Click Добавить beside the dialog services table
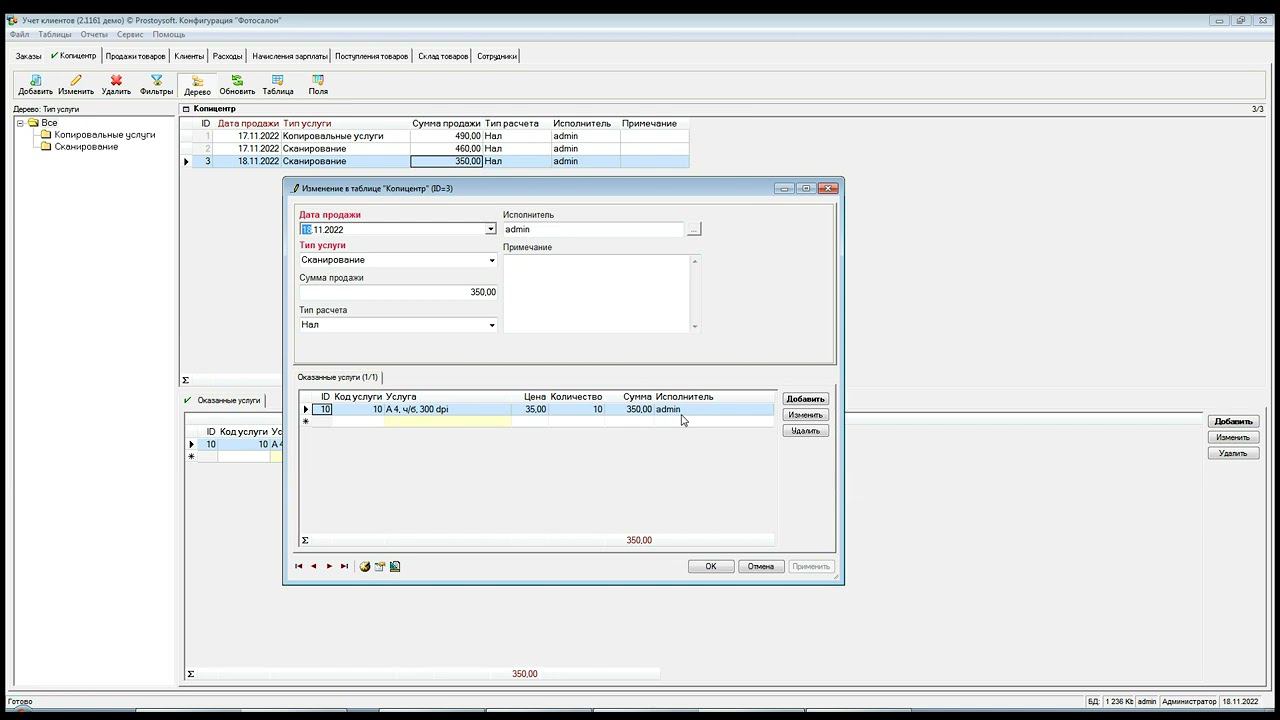This screenshot has height=720, width=1280. pyautogui.click(x=806, y=399)
